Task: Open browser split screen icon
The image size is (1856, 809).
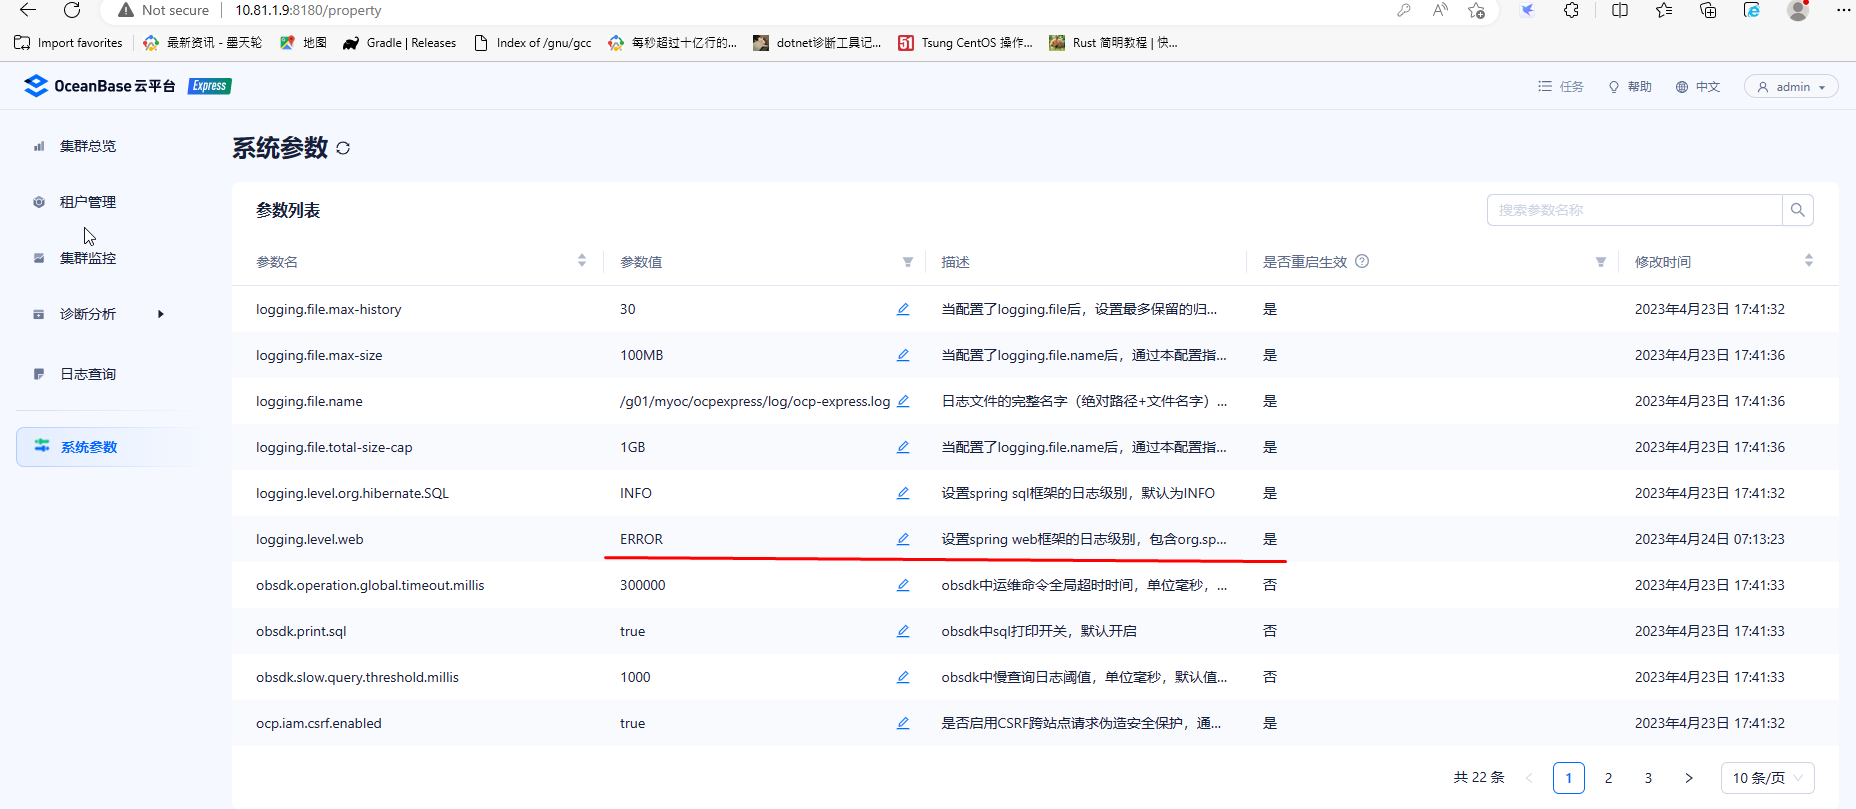Action: click(1620, 10)
